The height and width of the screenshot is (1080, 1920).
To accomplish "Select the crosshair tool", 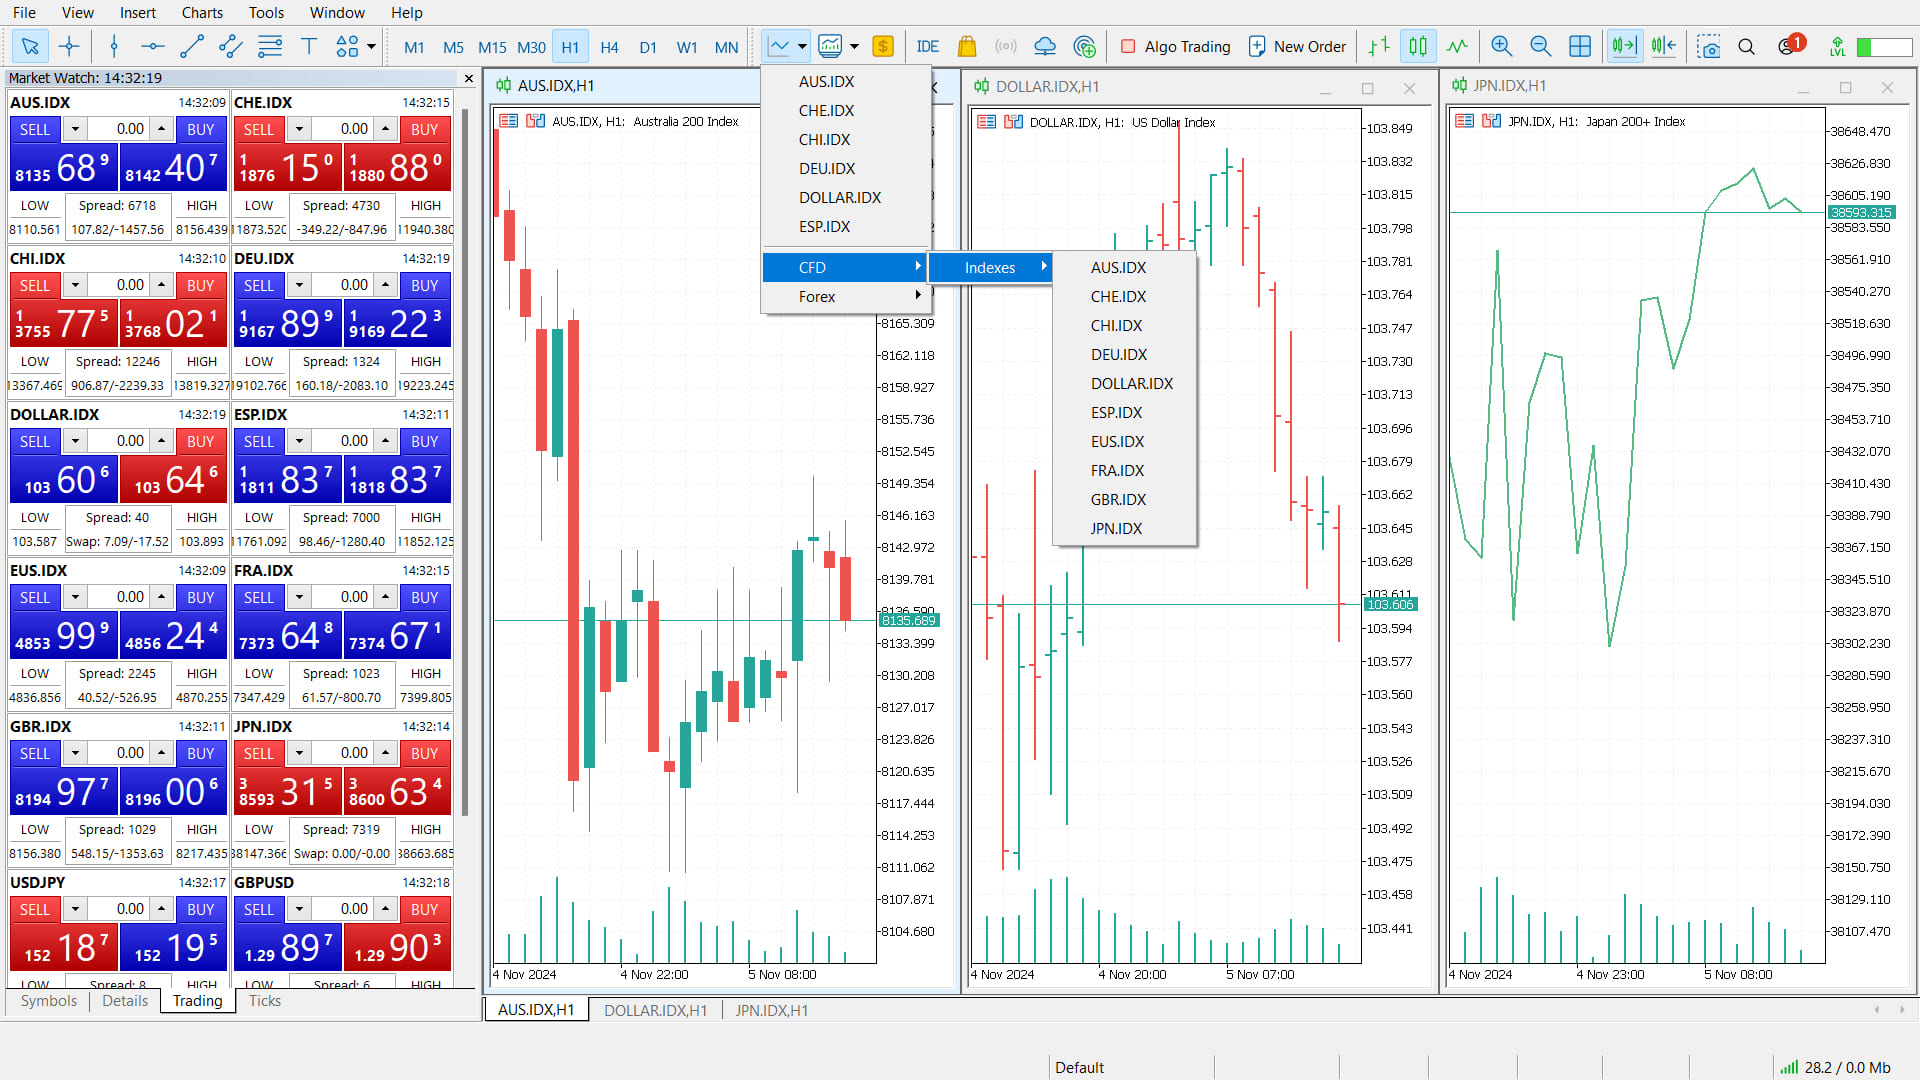I will 69,46.
